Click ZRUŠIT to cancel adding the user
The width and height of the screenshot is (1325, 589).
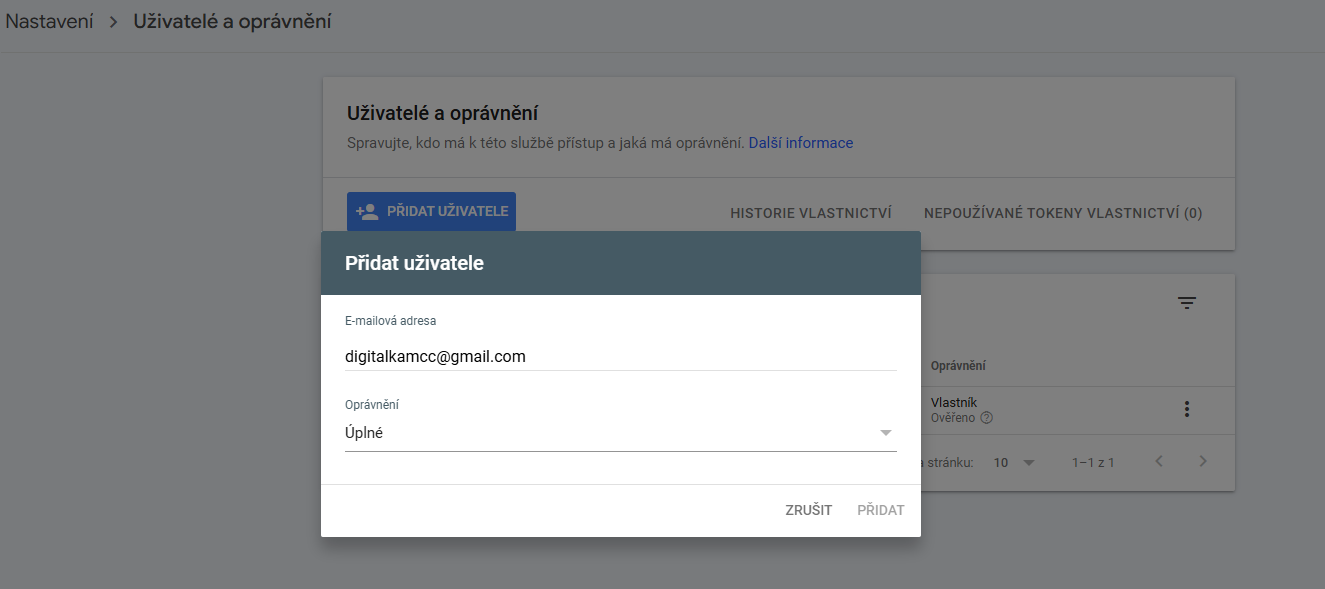[x=807, y=510]
